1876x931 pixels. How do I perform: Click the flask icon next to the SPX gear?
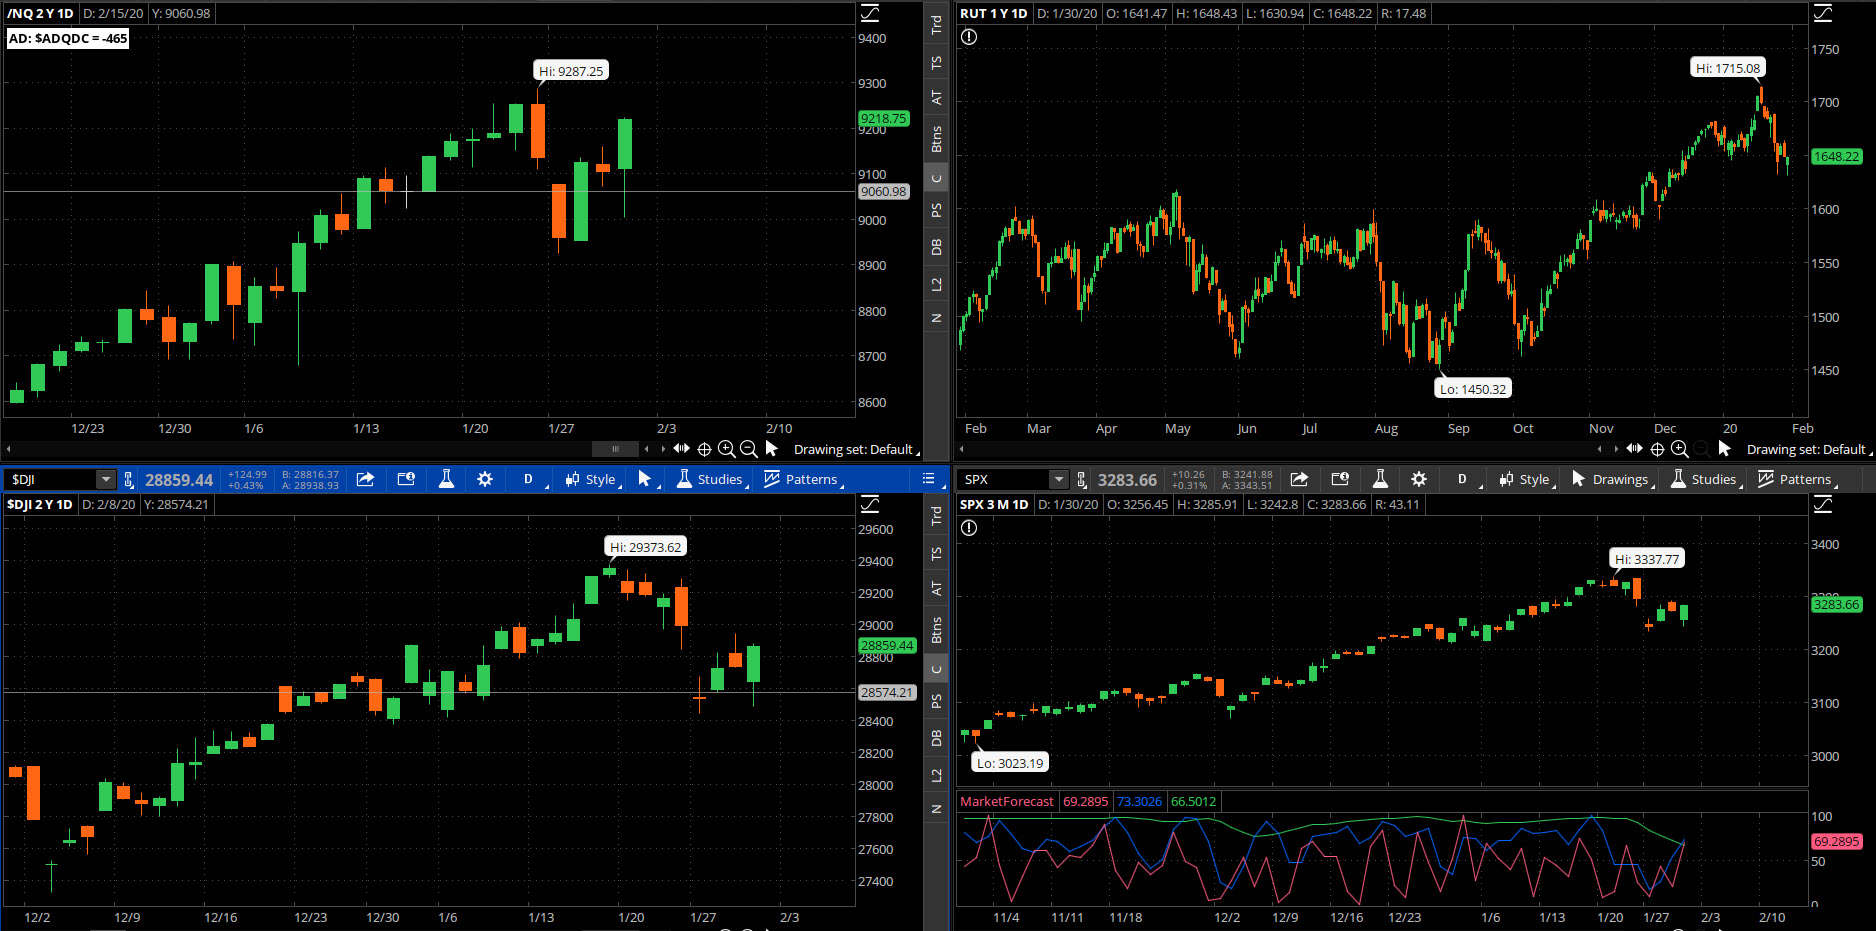tap(1380, 479)
